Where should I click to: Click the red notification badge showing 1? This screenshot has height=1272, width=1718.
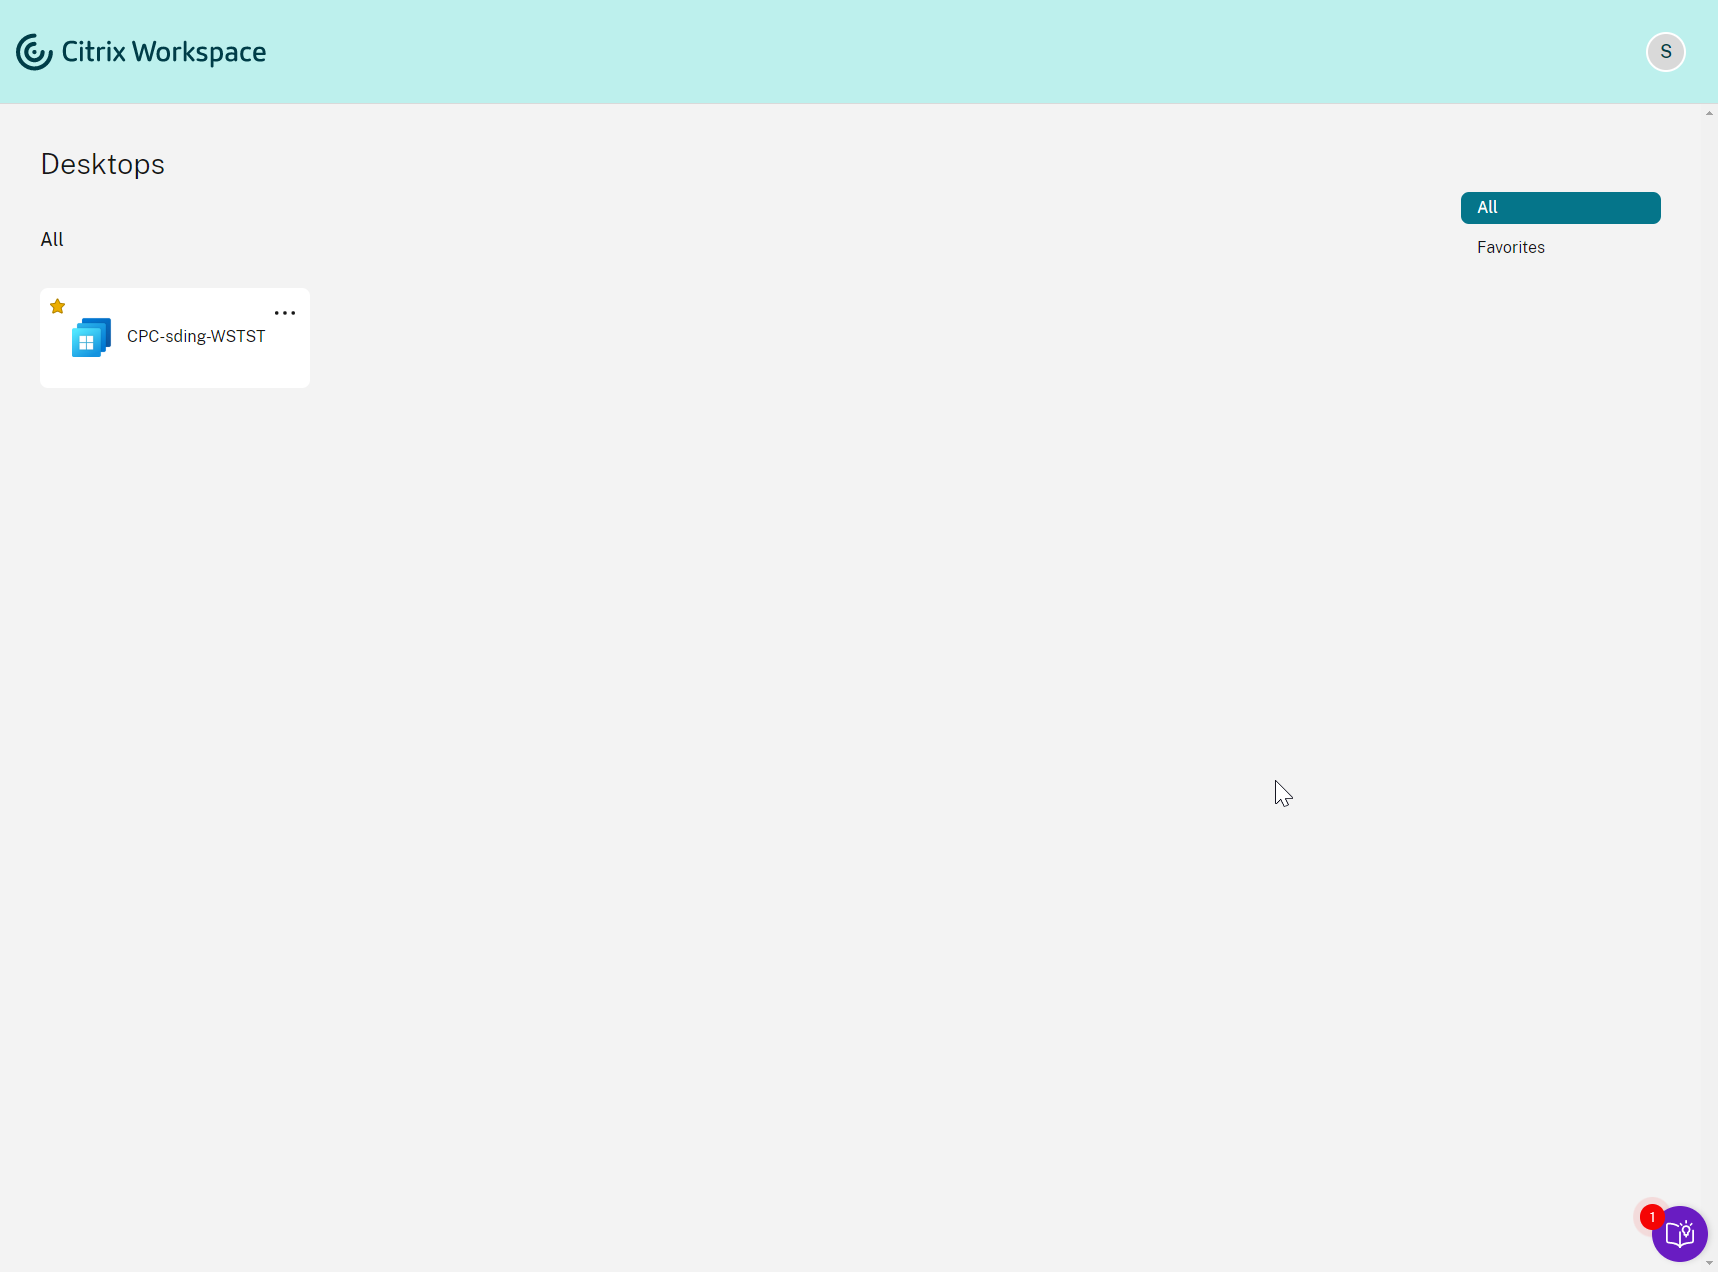pos(1652,1217)
